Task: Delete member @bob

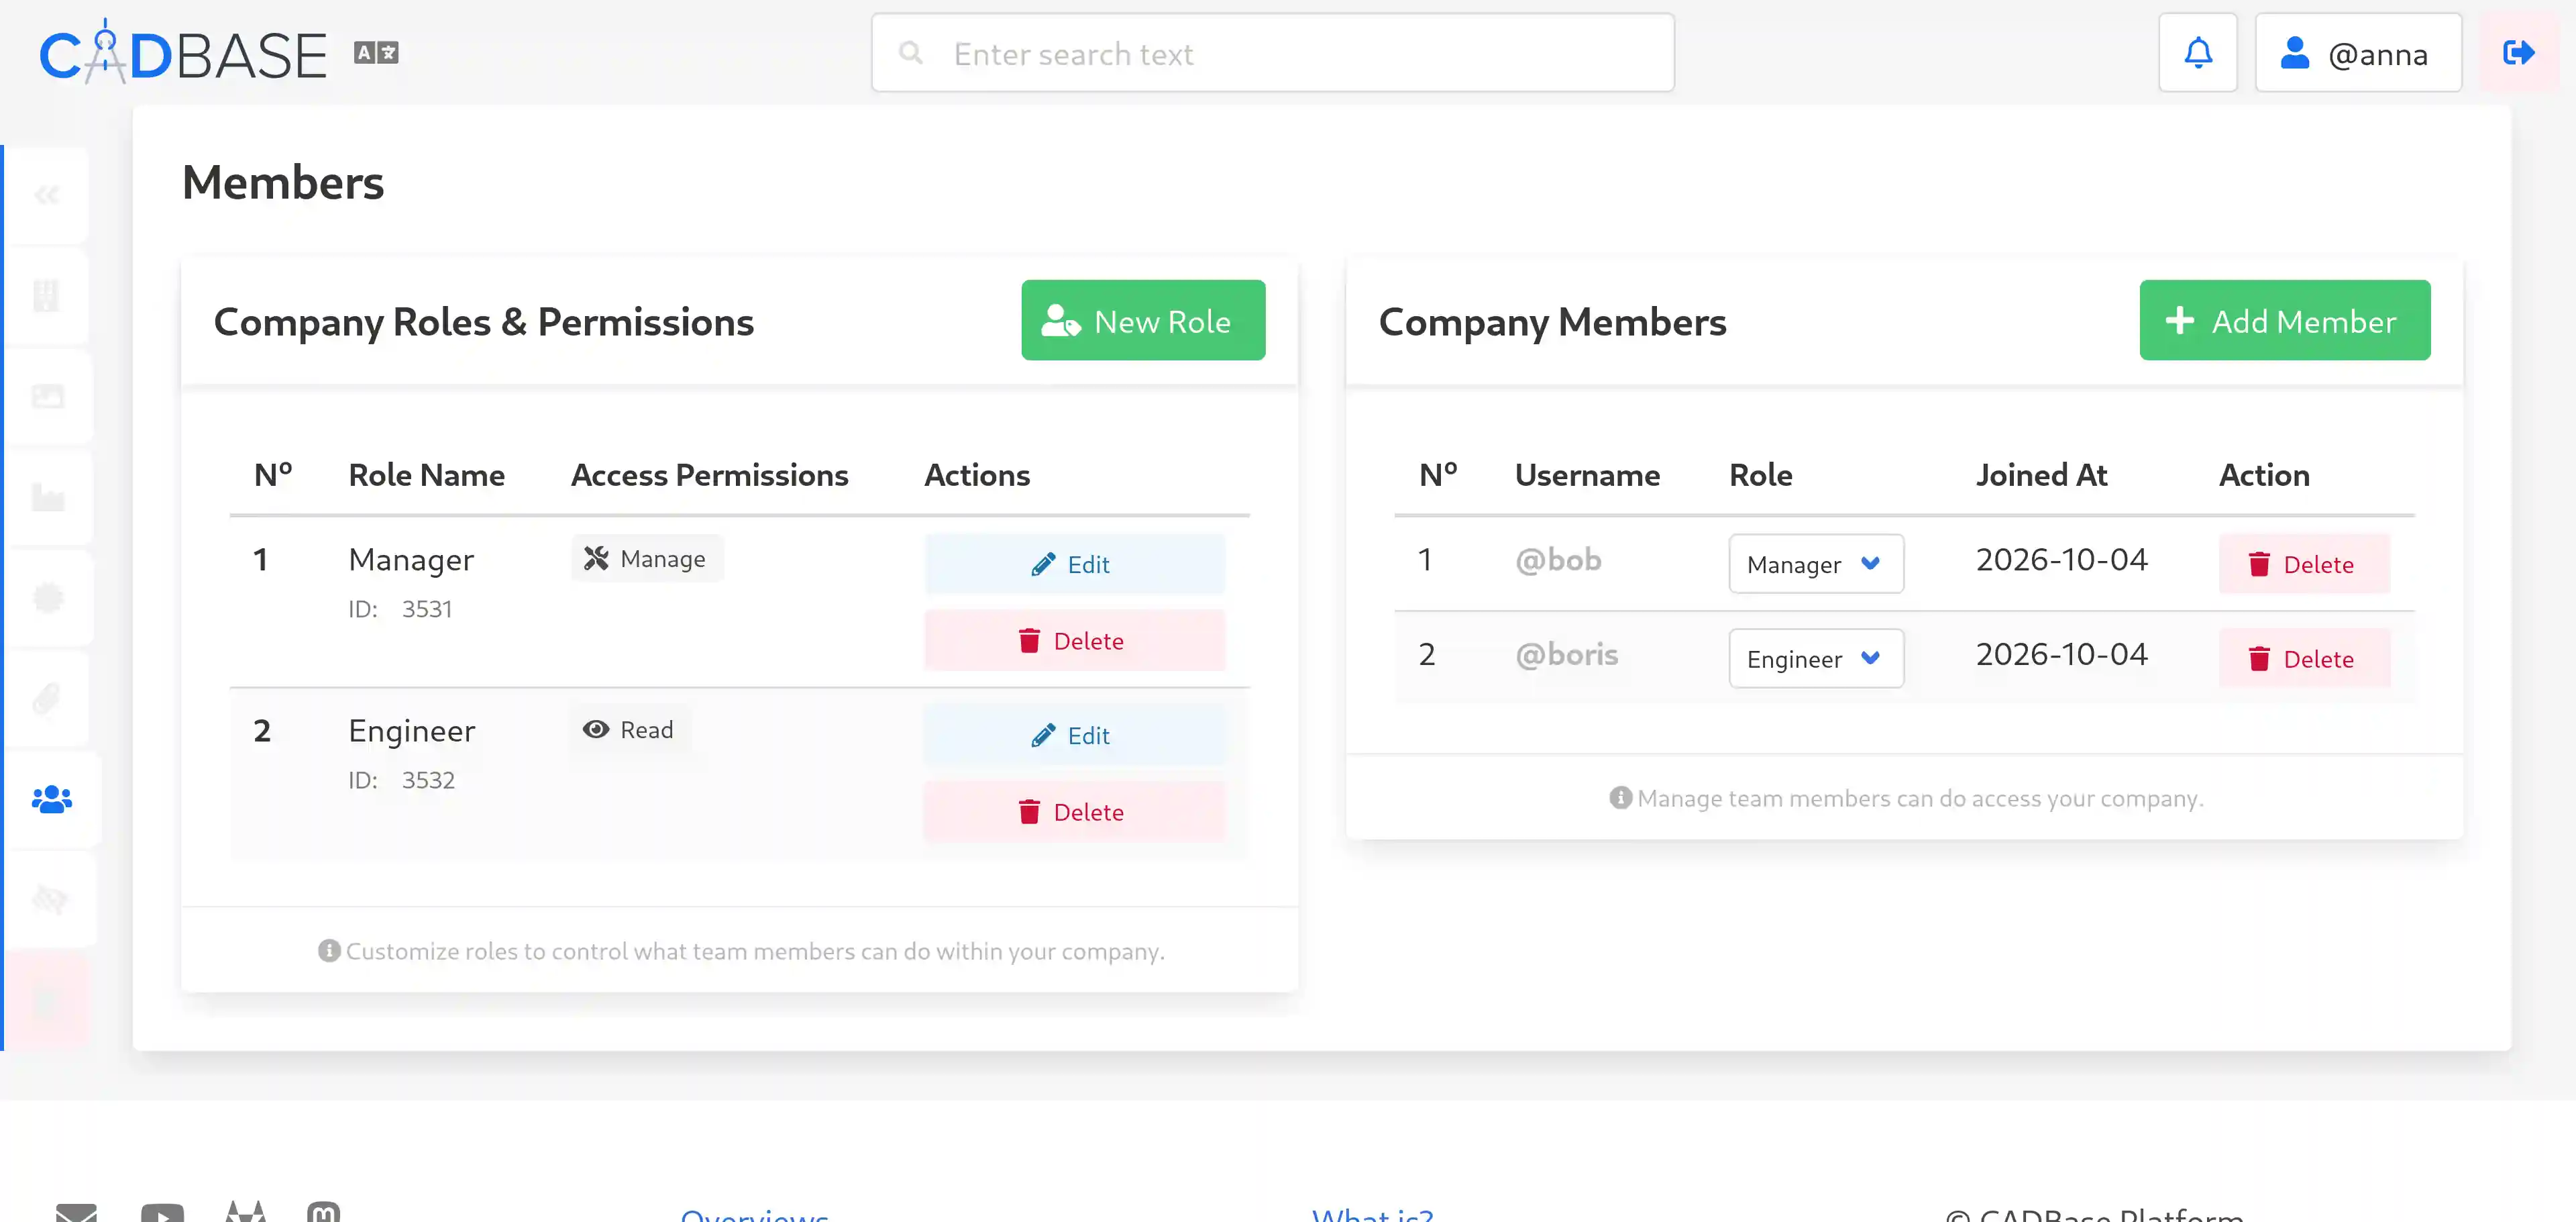Action: point(2304,564)
